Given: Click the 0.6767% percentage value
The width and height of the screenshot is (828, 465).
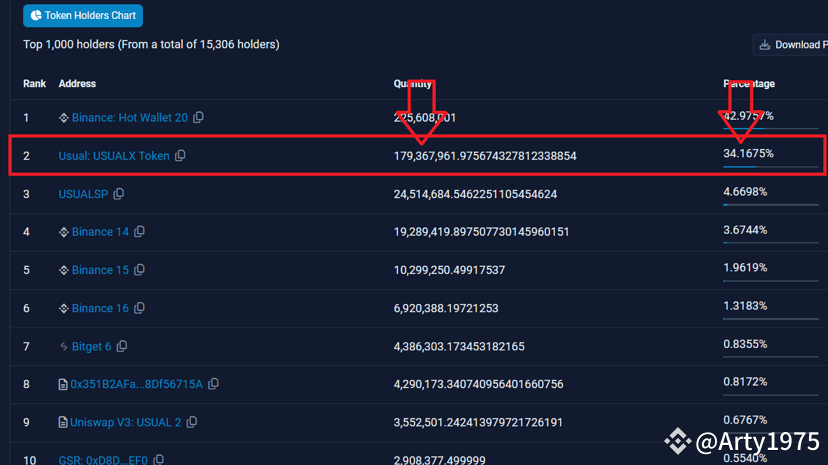Looking at the screenshot, I should point(745,420).
